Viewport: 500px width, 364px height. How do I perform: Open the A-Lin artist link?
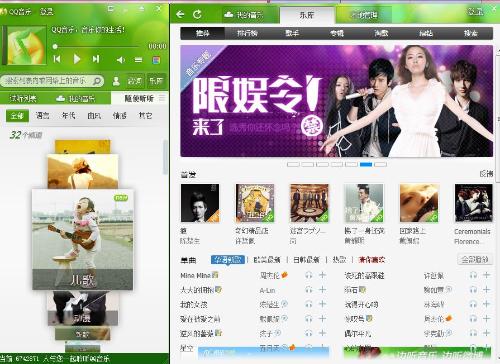point(267,290)
